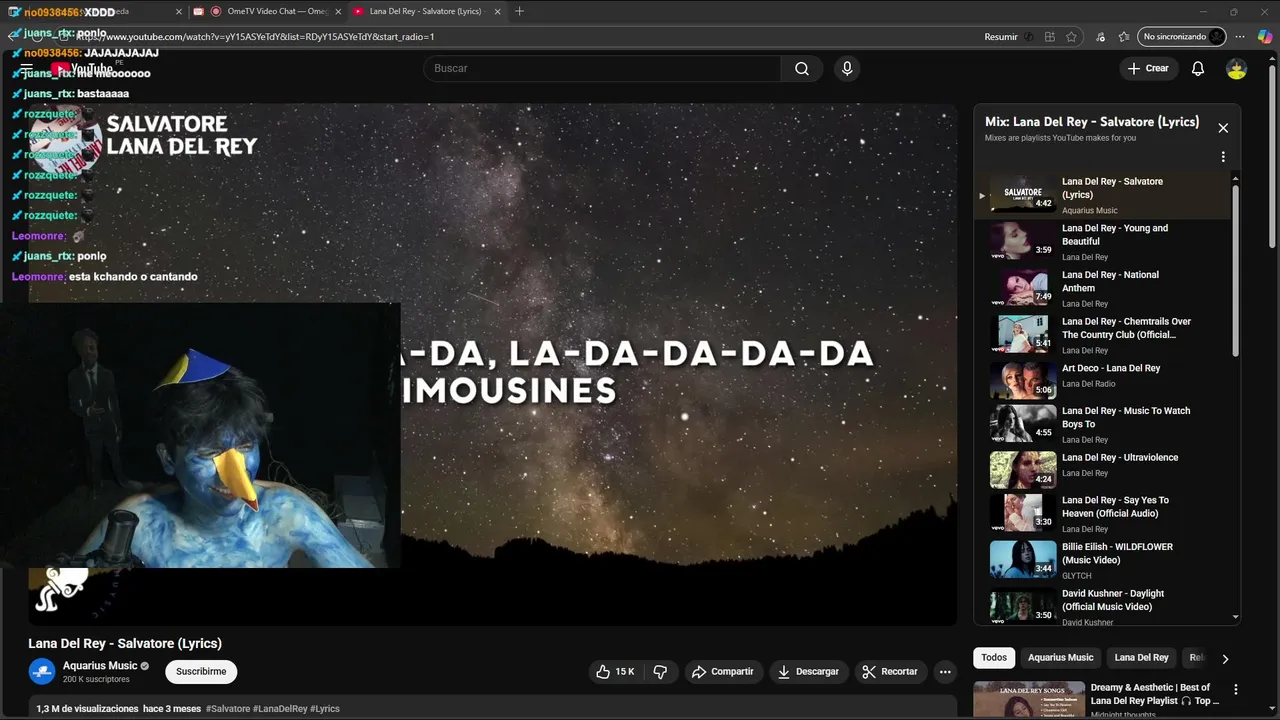Select the Todos filter chip
Image resolution: width=1280 pixels, height=720 pixels.
(994, 657)
